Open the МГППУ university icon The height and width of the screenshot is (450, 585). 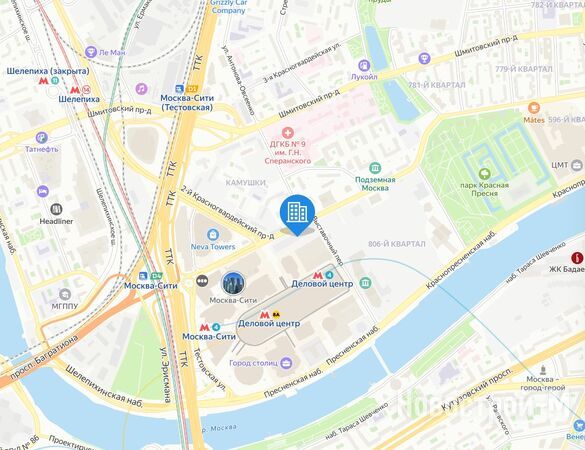point(65,294)
